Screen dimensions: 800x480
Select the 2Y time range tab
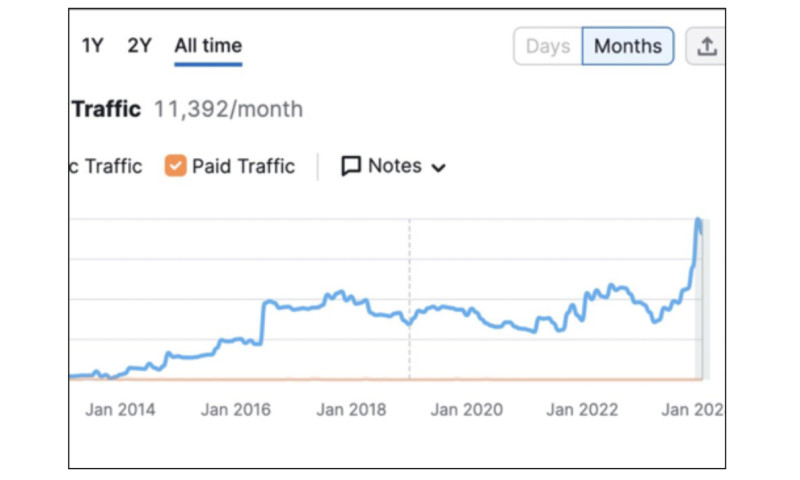[139, 46]
